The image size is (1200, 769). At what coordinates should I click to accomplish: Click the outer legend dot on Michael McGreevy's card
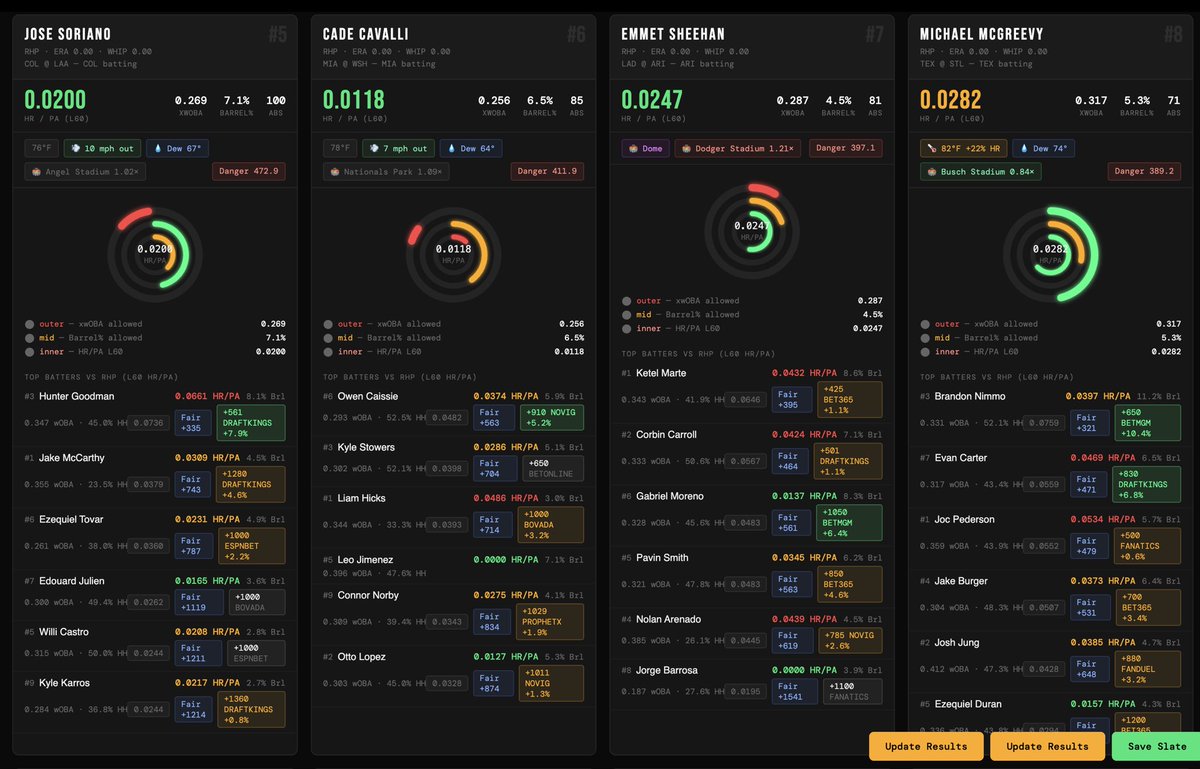(925, 324)
